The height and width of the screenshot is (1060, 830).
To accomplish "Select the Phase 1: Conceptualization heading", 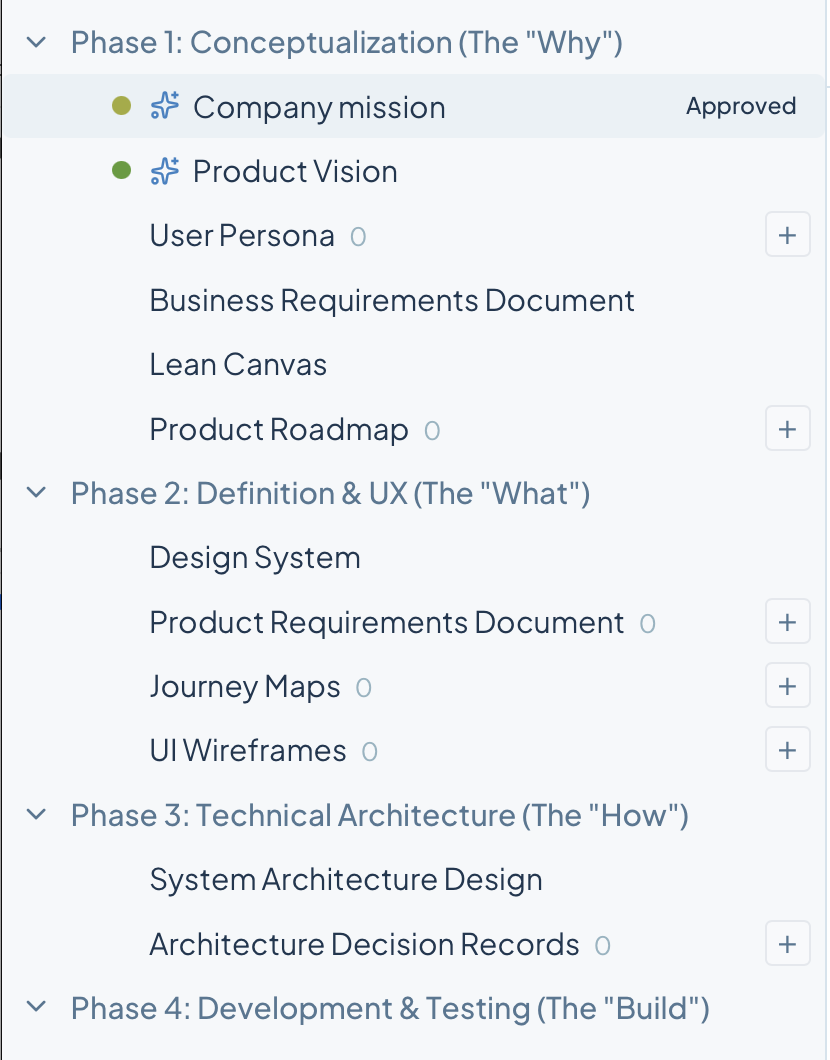I will (x=347, y=43).
